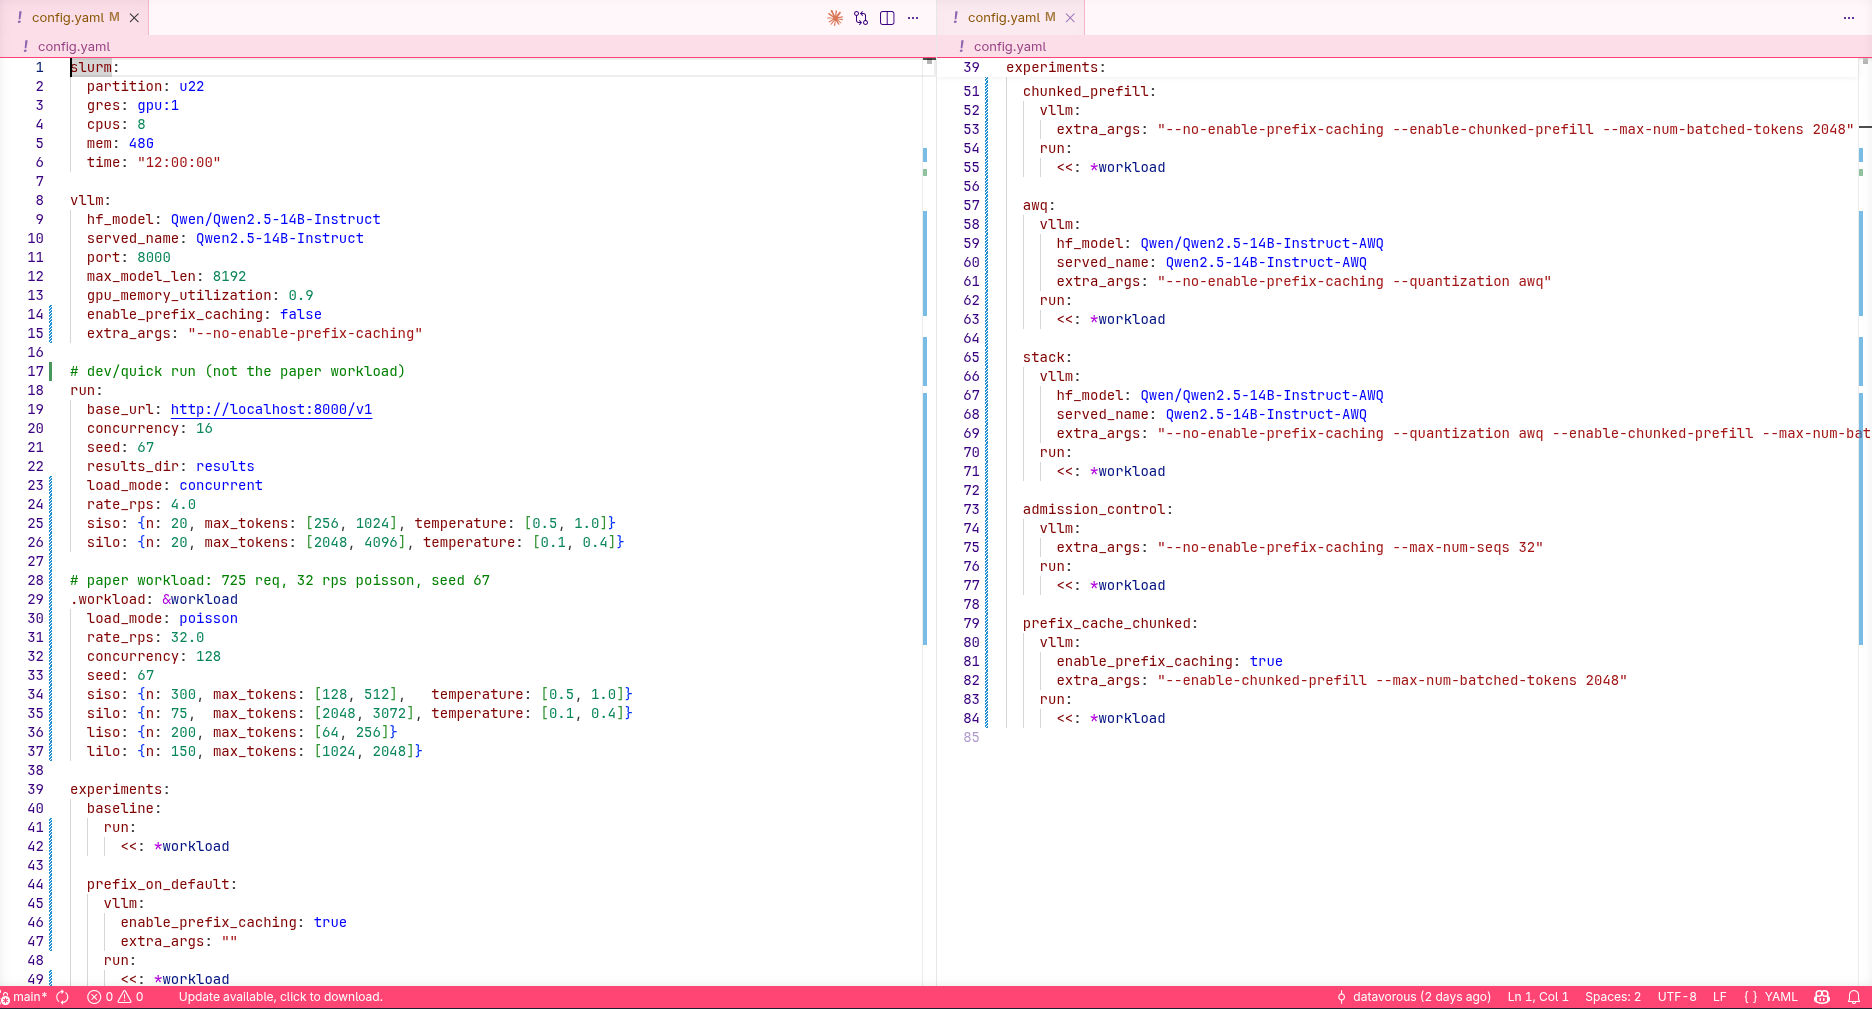Click the '# paper workload' comment line
Image resolution: width=1872 pixels, height=1009 pixels.
pyautogui.click(x=280, y=580)
